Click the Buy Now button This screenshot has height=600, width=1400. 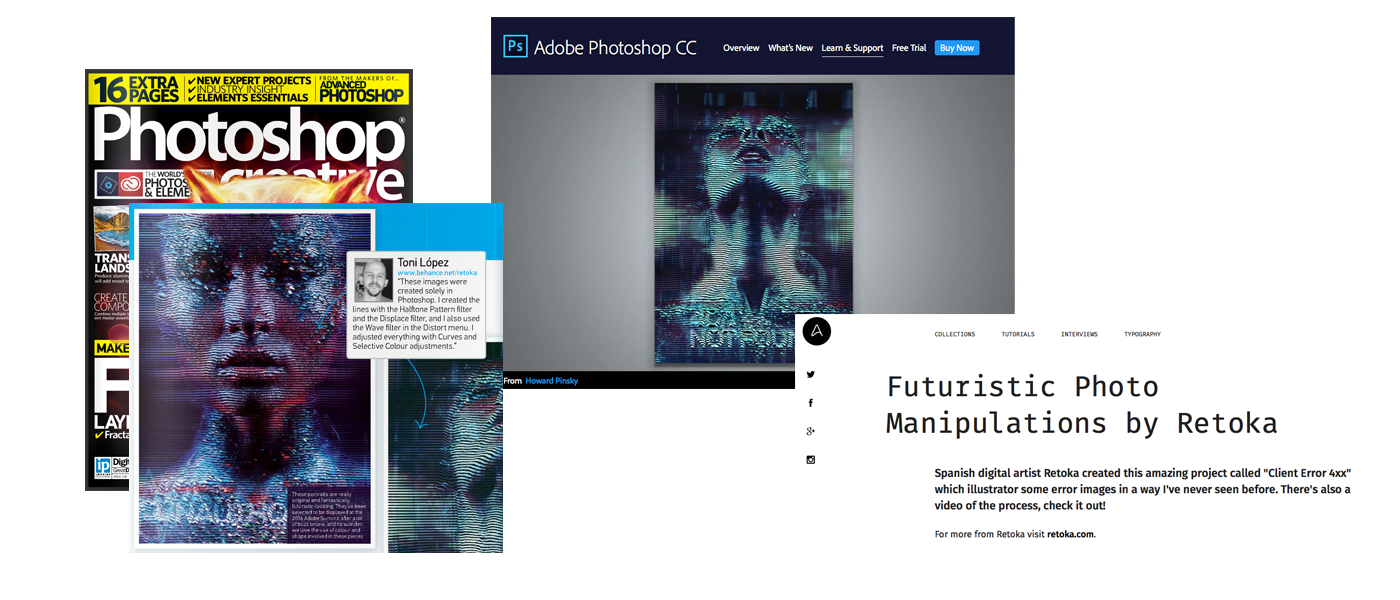[x=957, y=48]
